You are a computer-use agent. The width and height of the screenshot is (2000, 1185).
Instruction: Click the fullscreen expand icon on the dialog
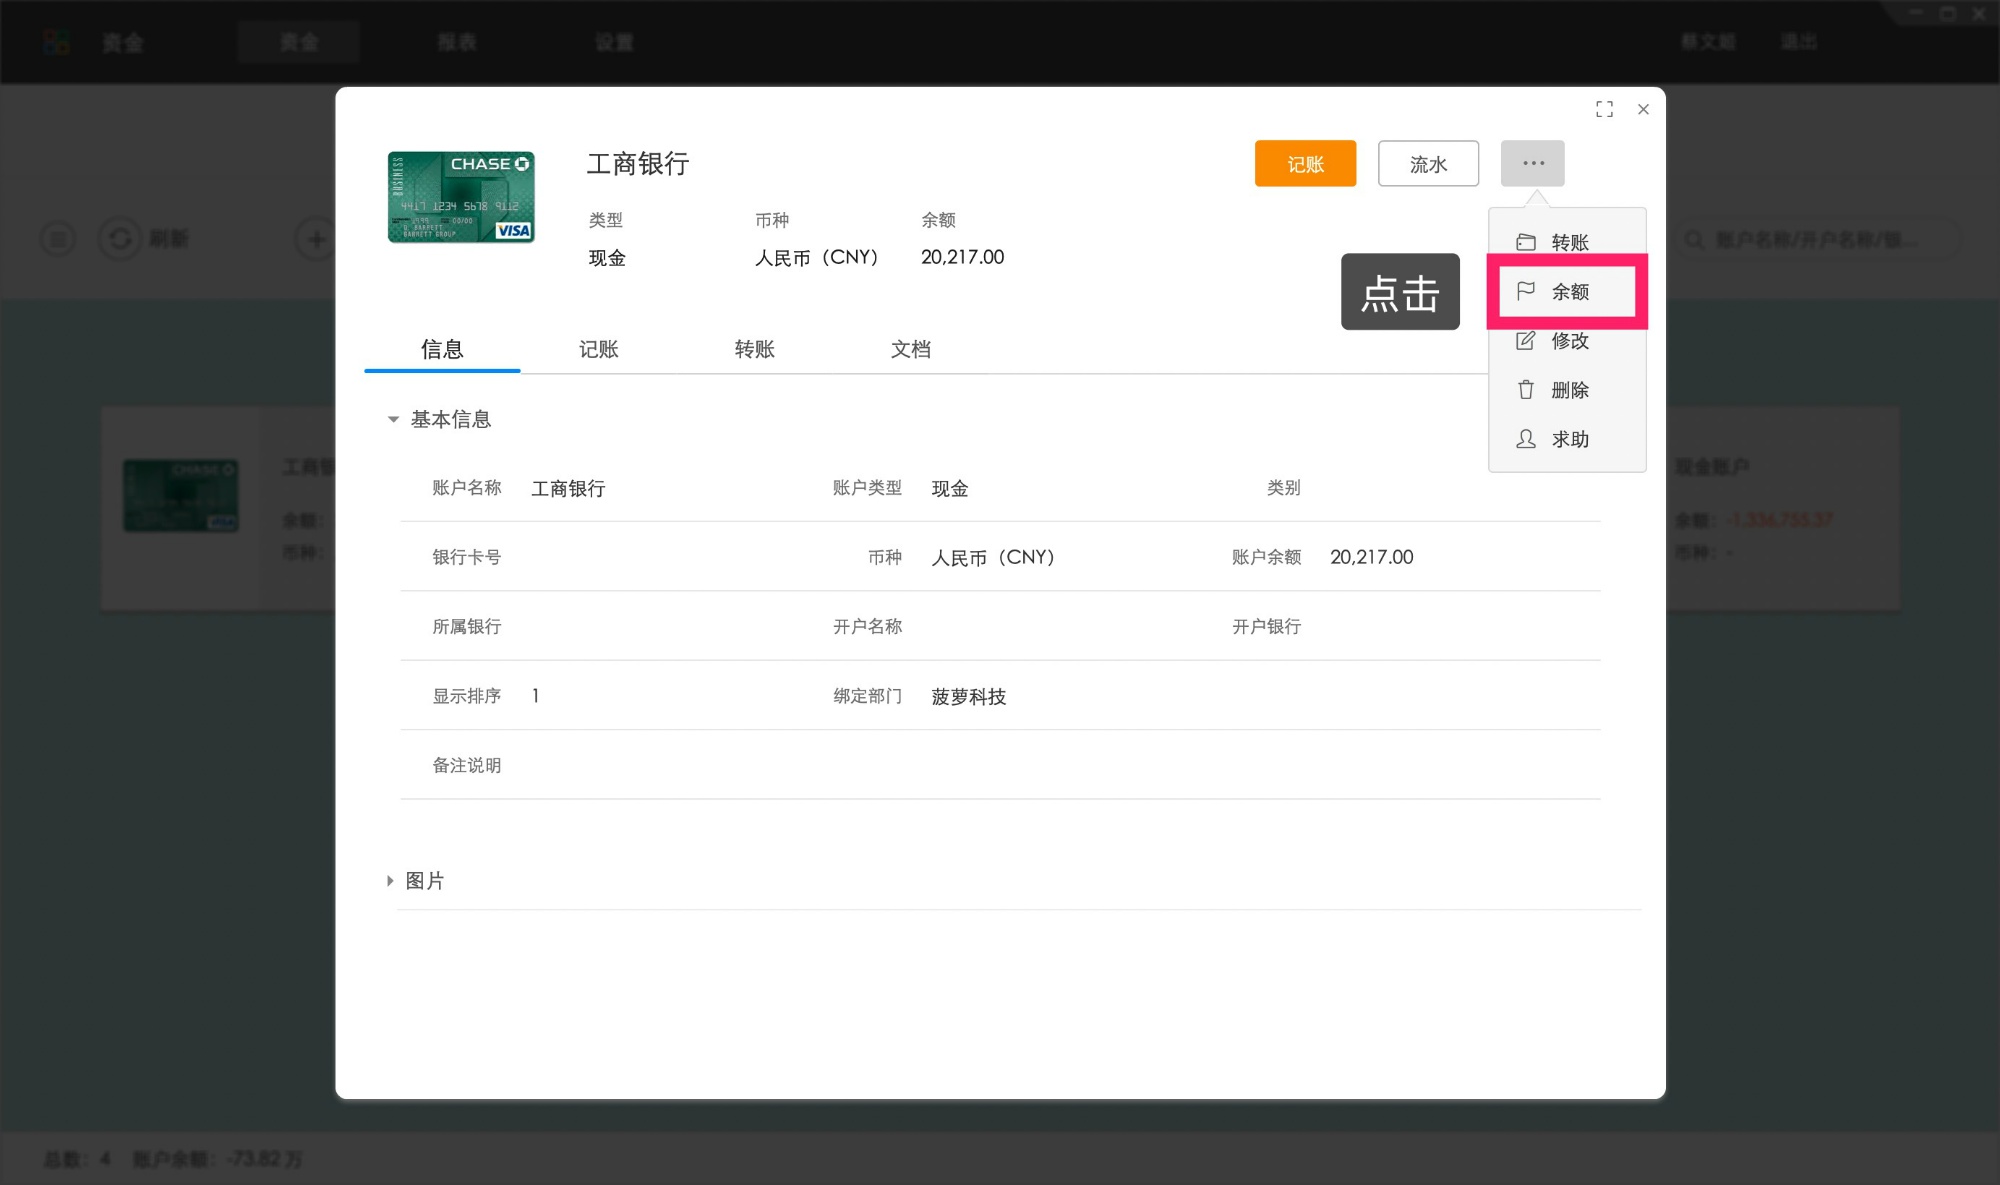tap(1604, 109)
